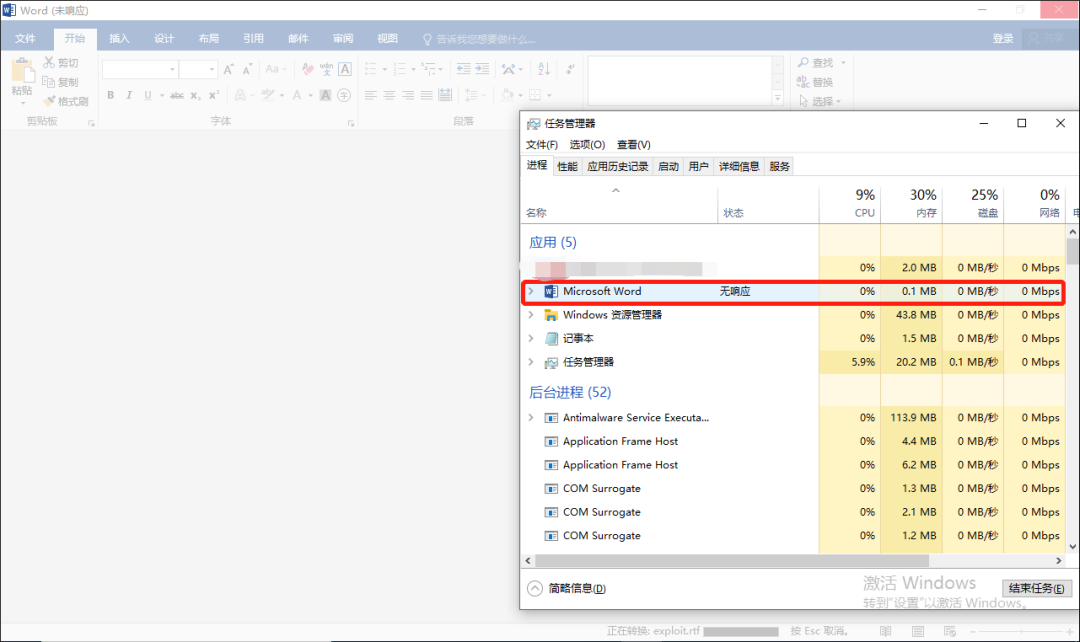Toggle subscript (x₂) formatting

click(x=195, y=96)
